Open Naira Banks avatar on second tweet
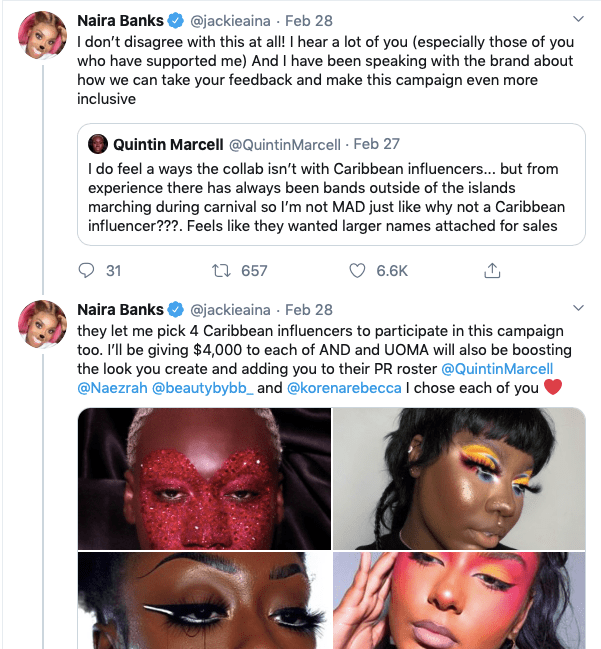The width and height of the screenshot is (601, 649). [x=42, y=324]
